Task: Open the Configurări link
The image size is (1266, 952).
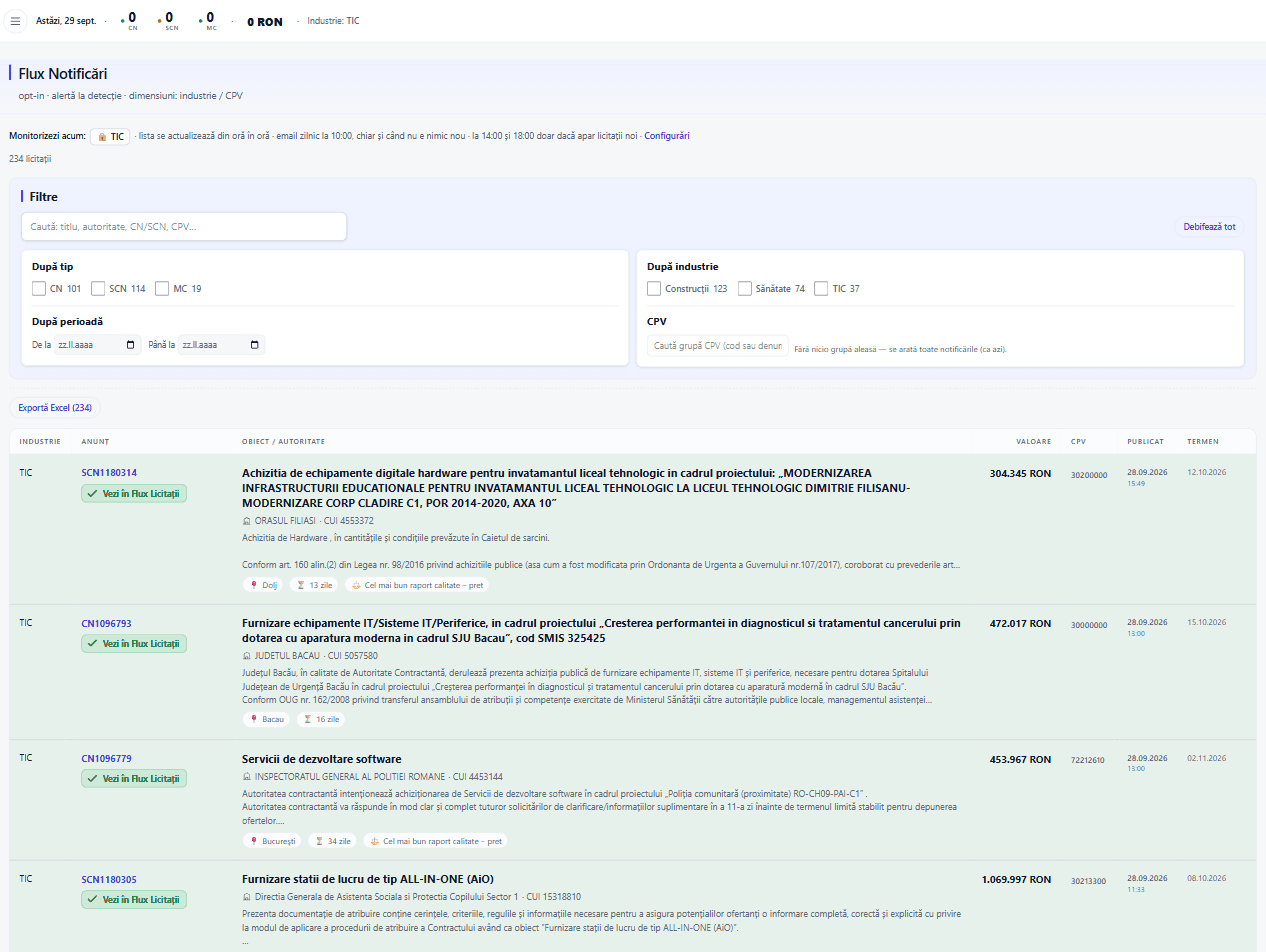Action: tap(666, 136)
